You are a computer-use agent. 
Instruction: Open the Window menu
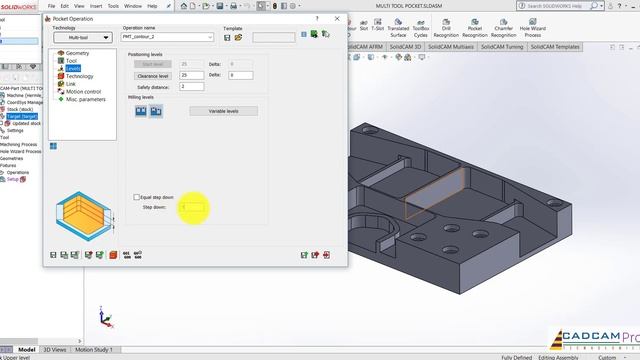[133, 6]
